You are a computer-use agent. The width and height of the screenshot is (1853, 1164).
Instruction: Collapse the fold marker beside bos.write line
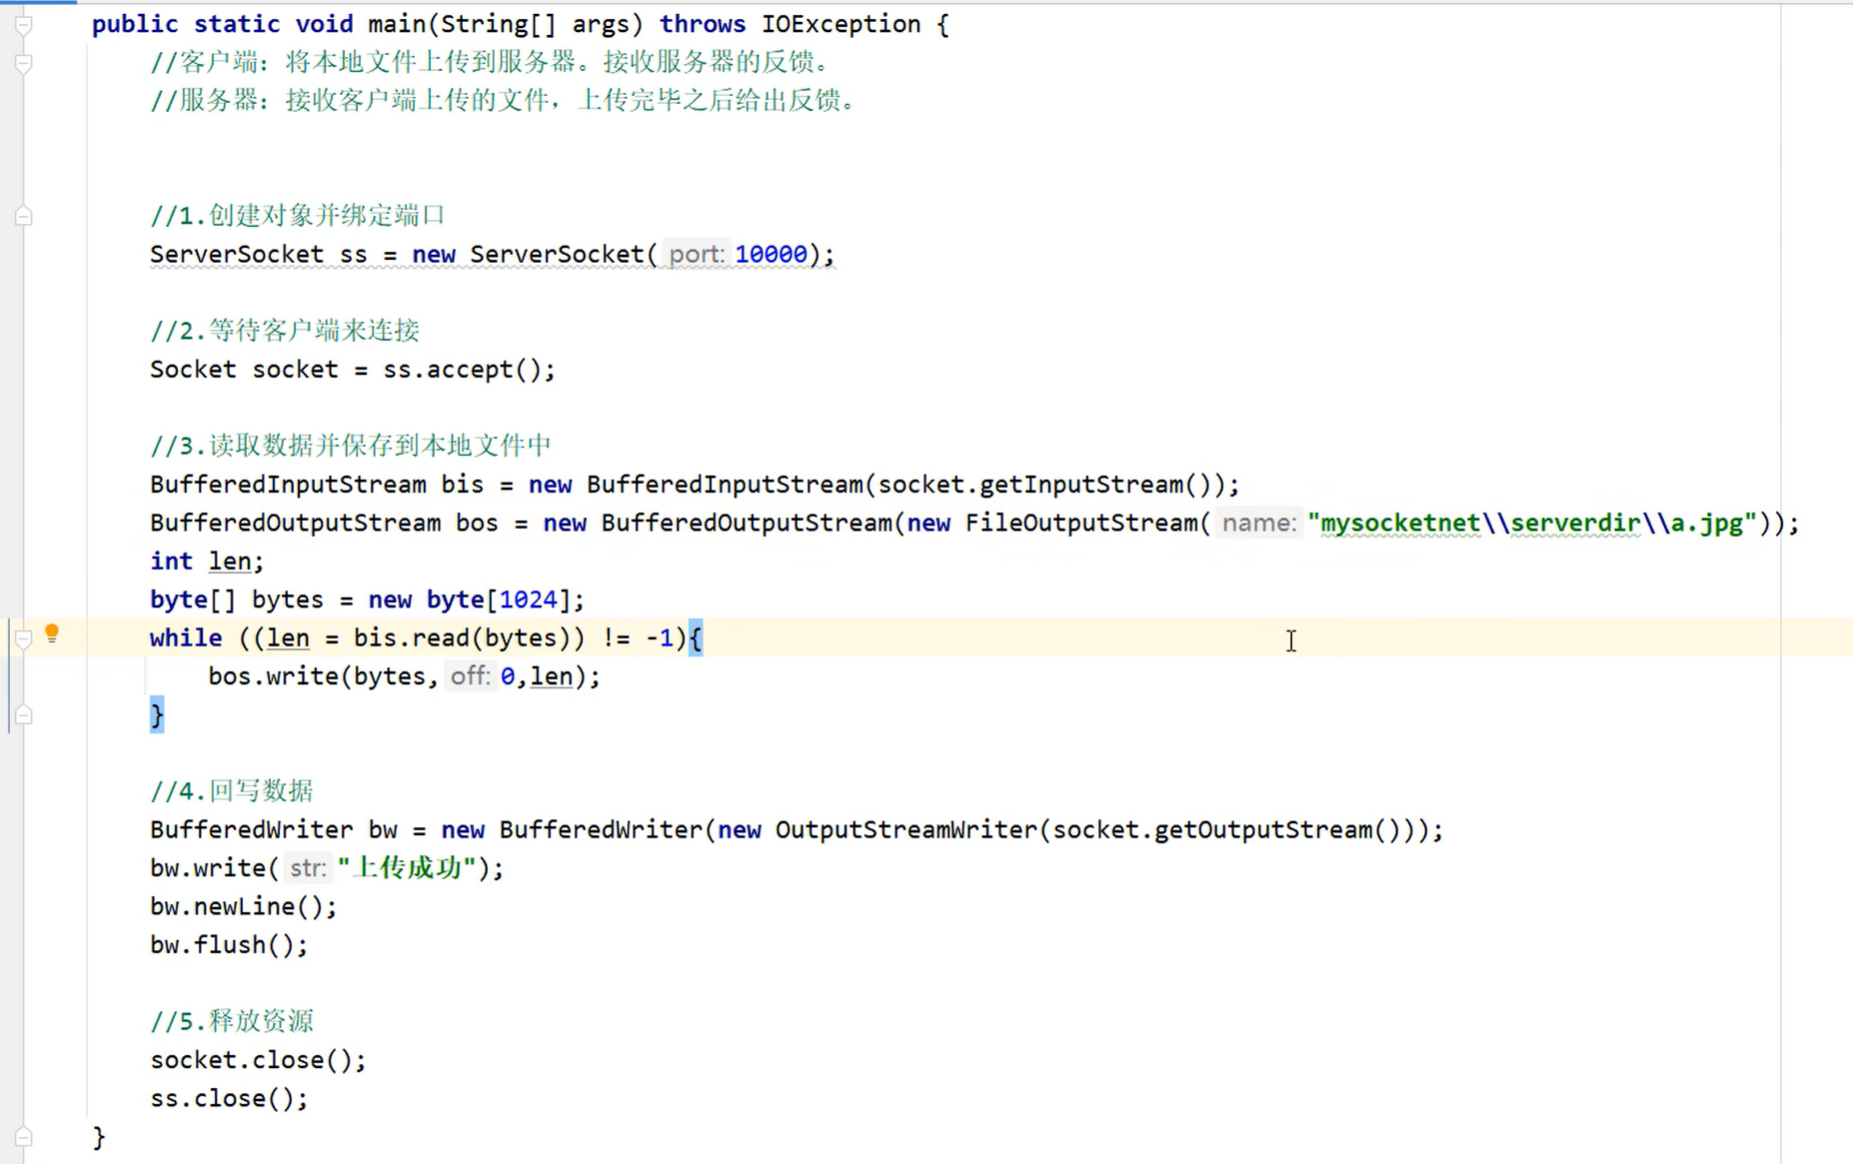[22, 714]
